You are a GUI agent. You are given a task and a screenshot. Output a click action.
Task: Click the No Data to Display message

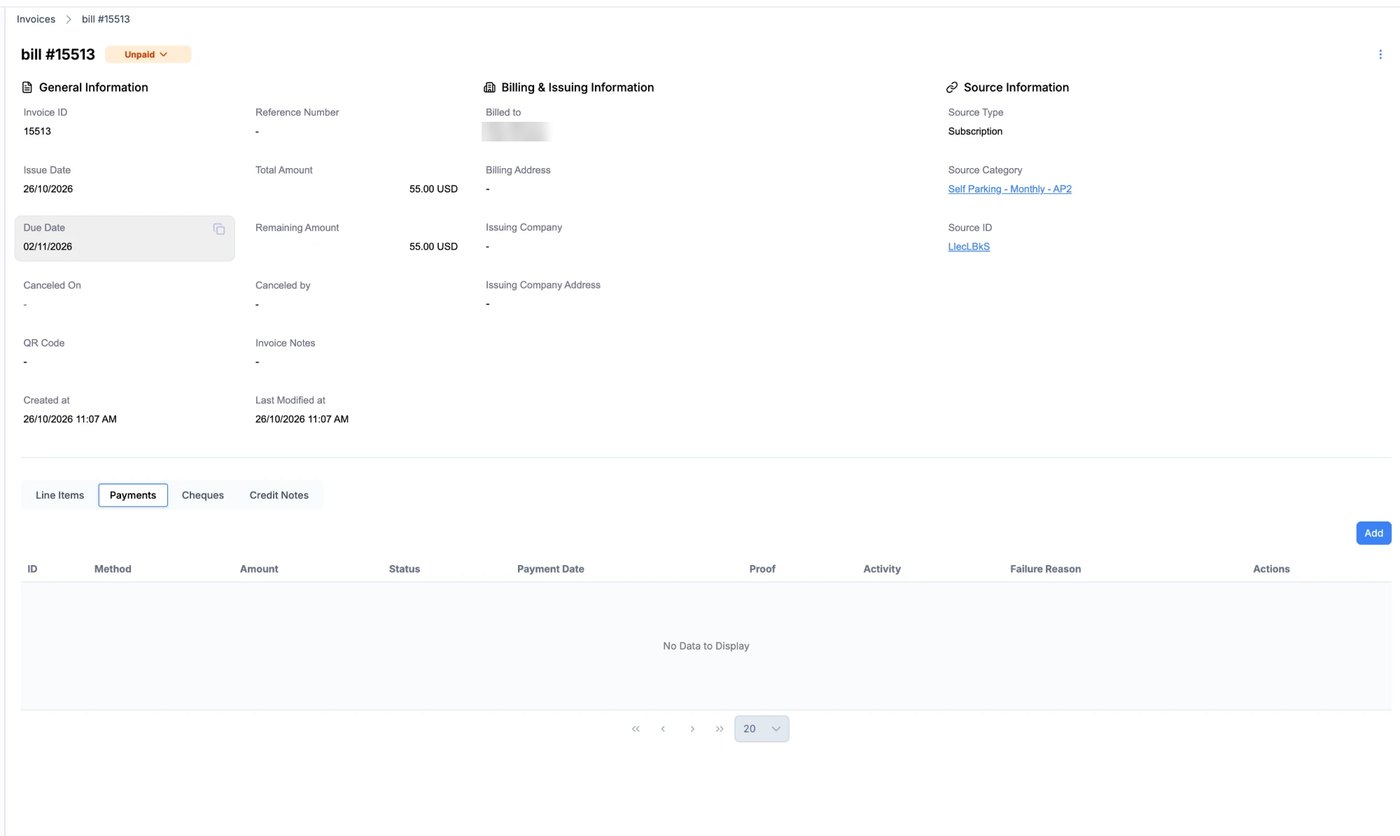pos(706,646)
